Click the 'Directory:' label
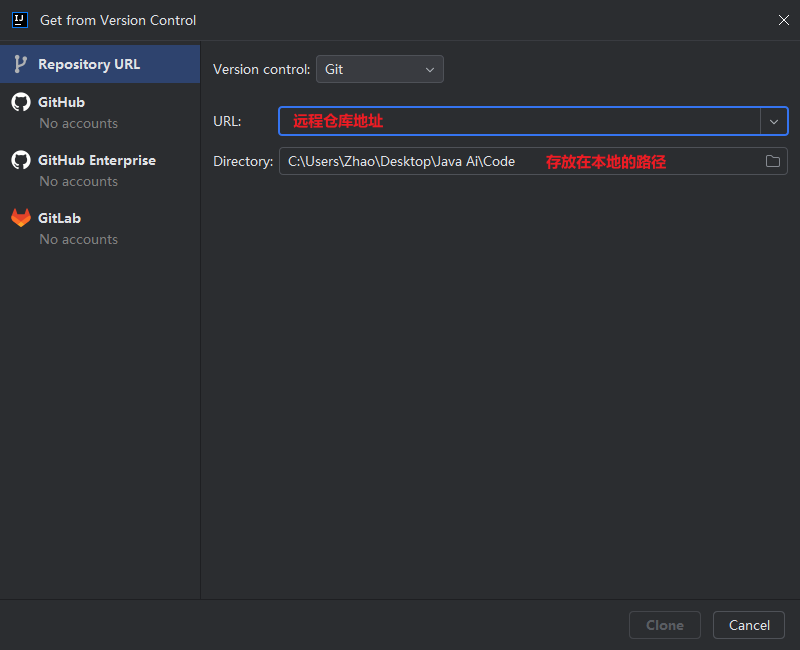 point(243,161)
